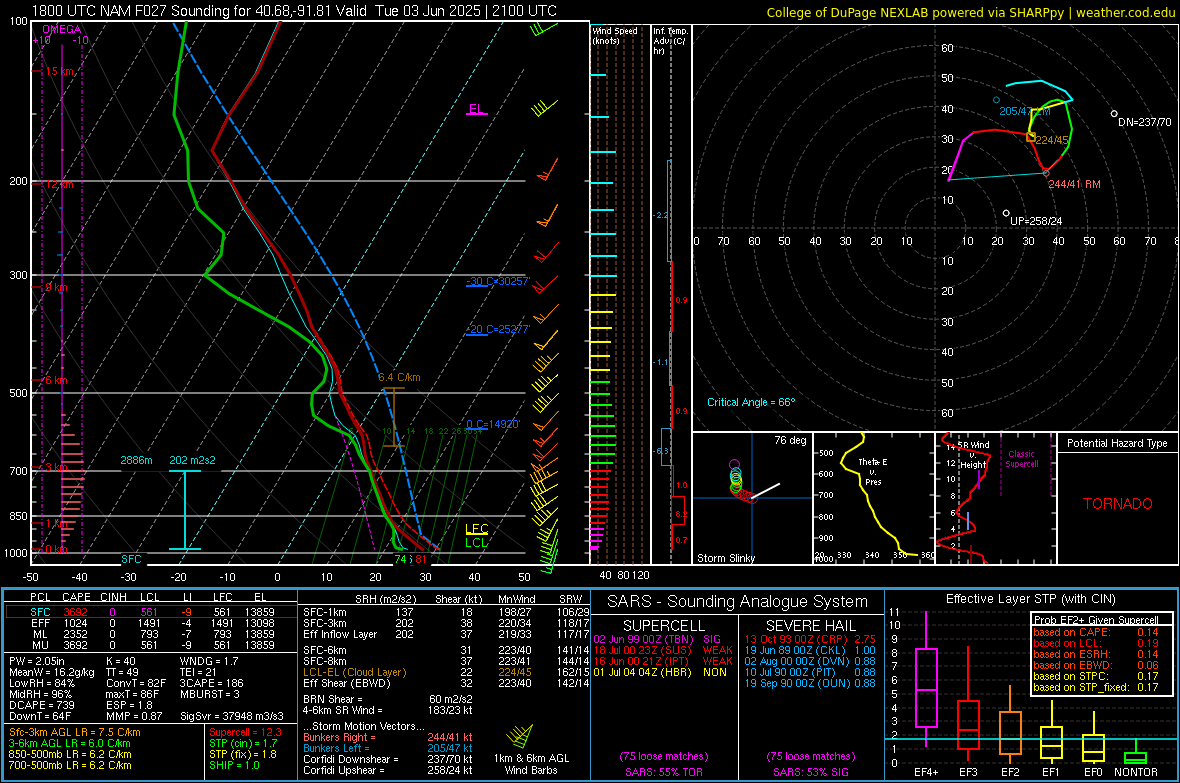Click the based on STP_fixed: 0.17 row
The image size is (1180, 783).
(x=1096, y=687)
